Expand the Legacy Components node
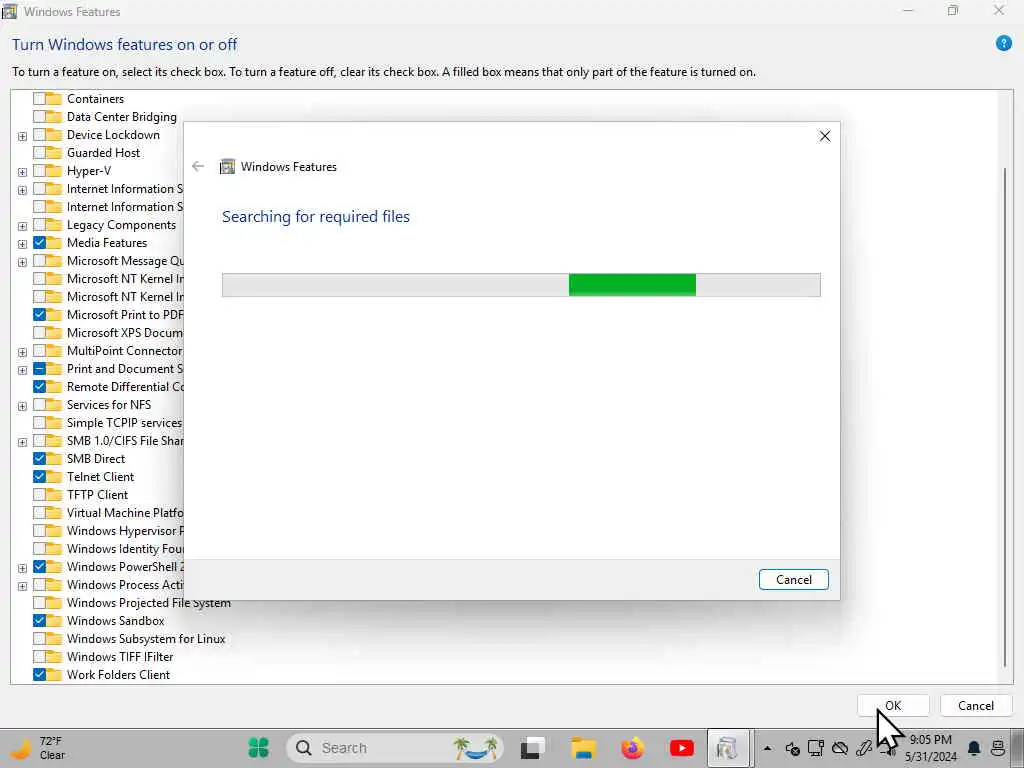 (x=22, y=226)
